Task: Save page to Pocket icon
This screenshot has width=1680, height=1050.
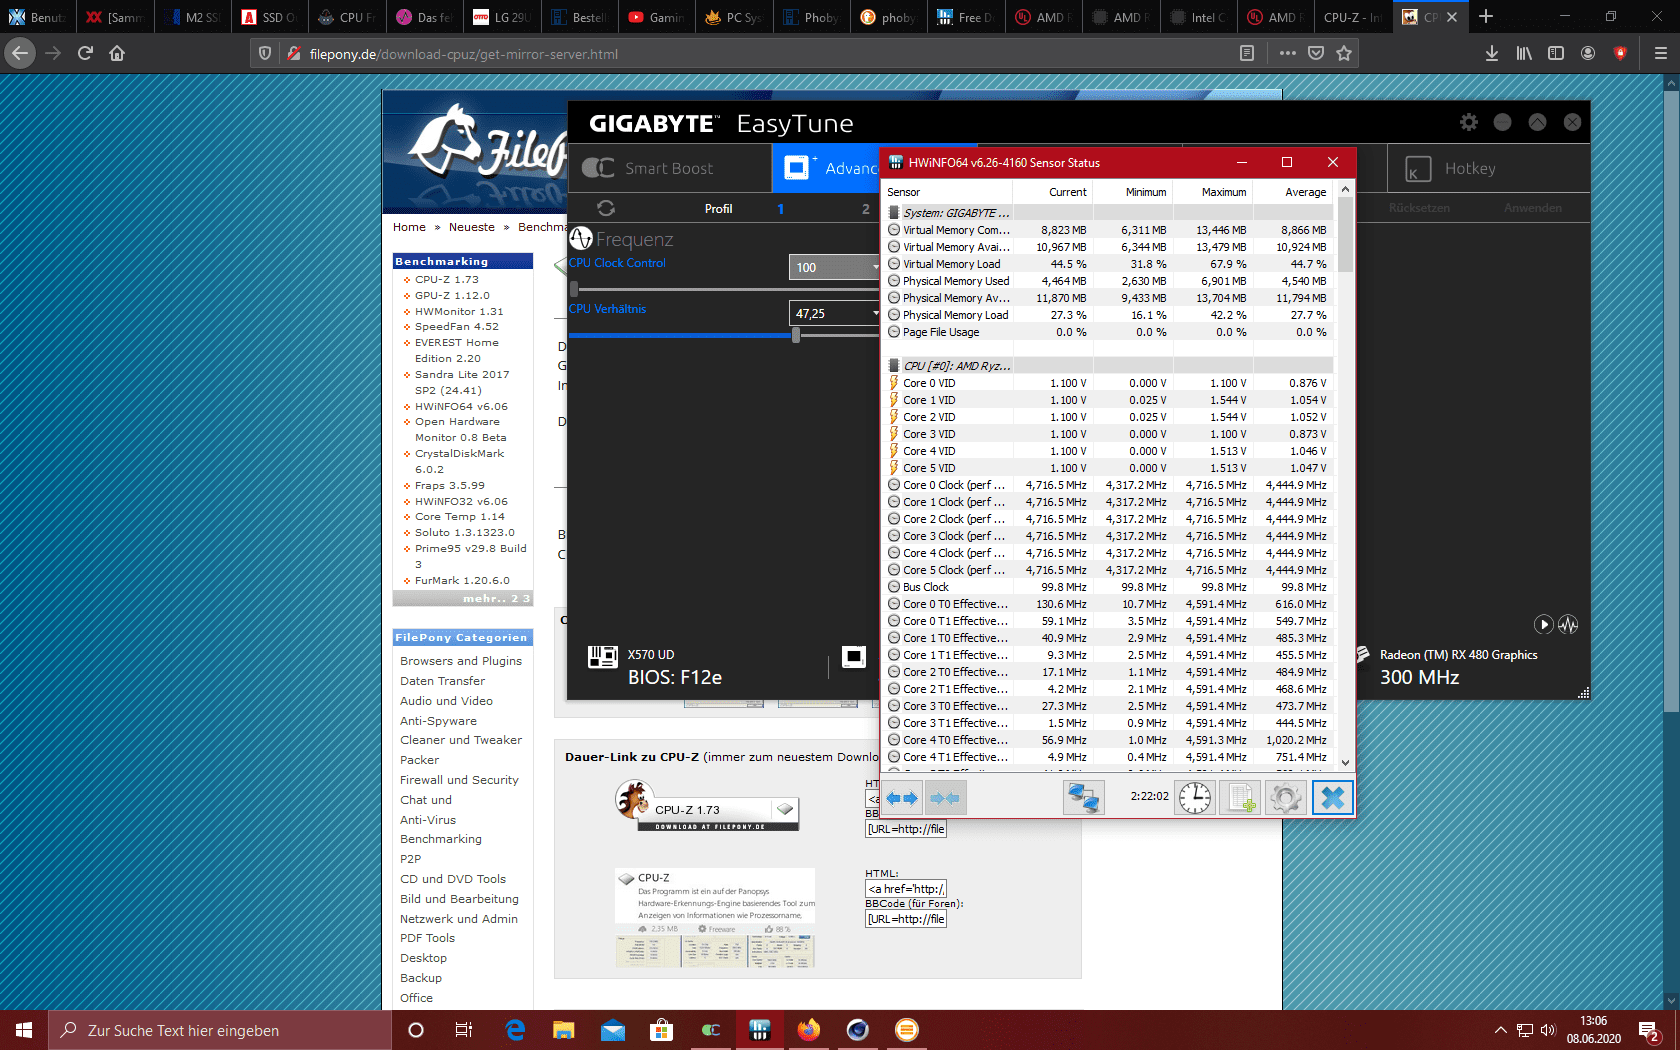Action: [1316, 53]
